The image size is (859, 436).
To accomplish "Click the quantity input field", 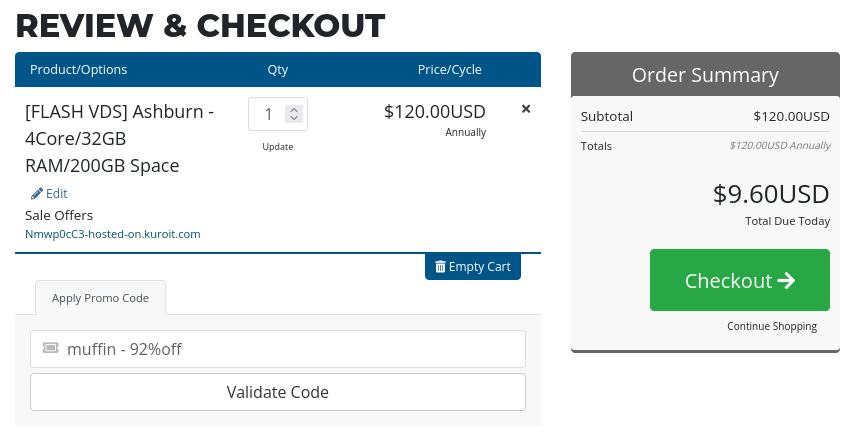I will 278,114.
